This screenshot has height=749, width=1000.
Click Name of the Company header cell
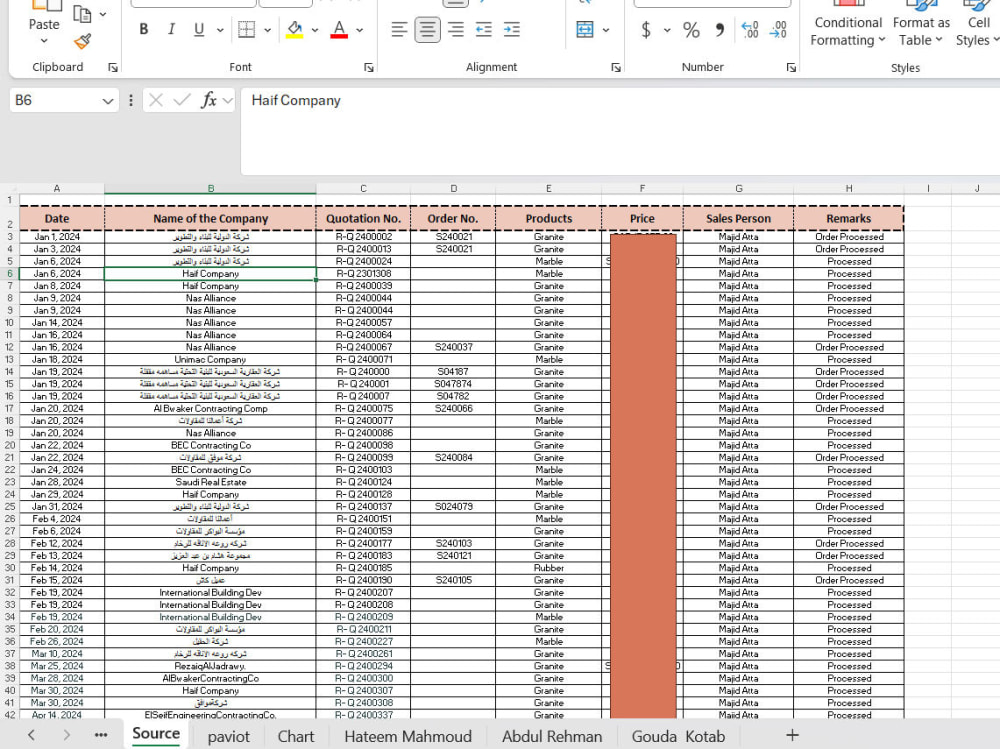(x=210, y=218)
